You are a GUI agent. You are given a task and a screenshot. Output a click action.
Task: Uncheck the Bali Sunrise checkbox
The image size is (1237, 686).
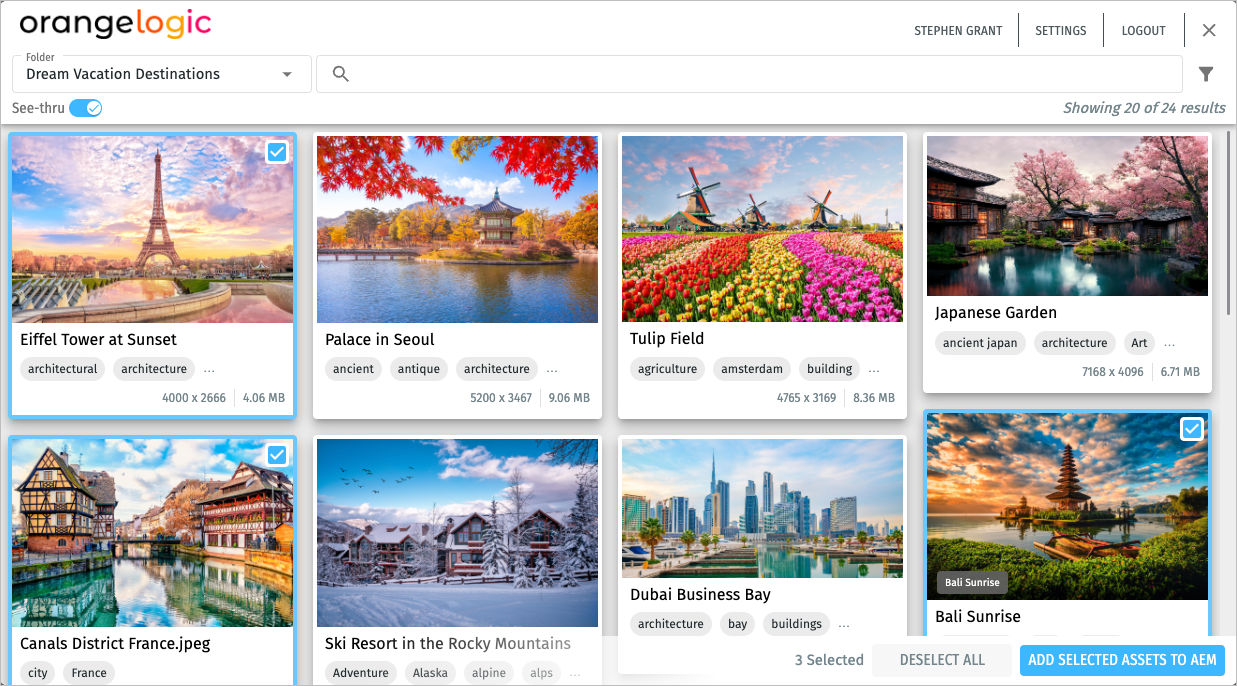click(1192, 429)
